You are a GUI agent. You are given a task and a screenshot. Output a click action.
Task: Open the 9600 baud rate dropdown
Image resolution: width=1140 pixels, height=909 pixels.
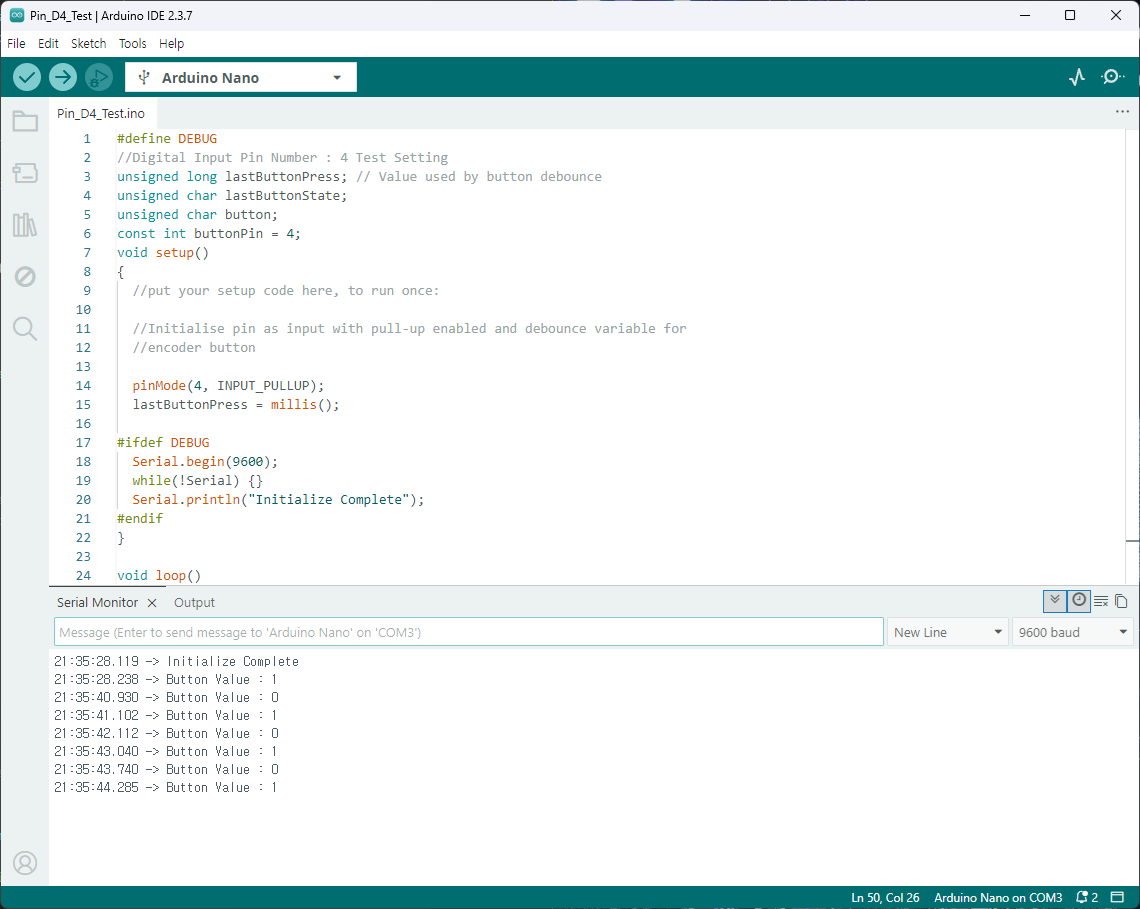pos(1072,633)
